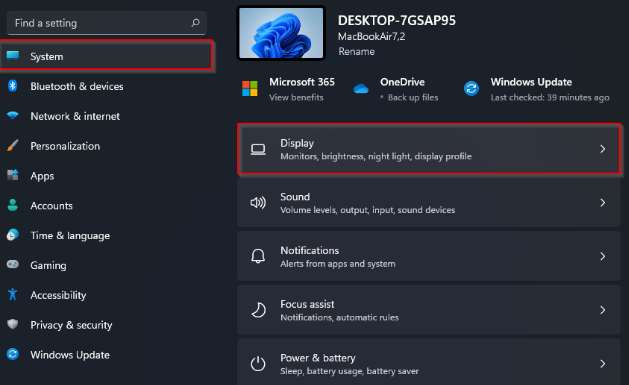Viewport: 629px width, 385px height.
Task: Open Network & internet section
Action: pyautogui.click(x=75, y=116)
